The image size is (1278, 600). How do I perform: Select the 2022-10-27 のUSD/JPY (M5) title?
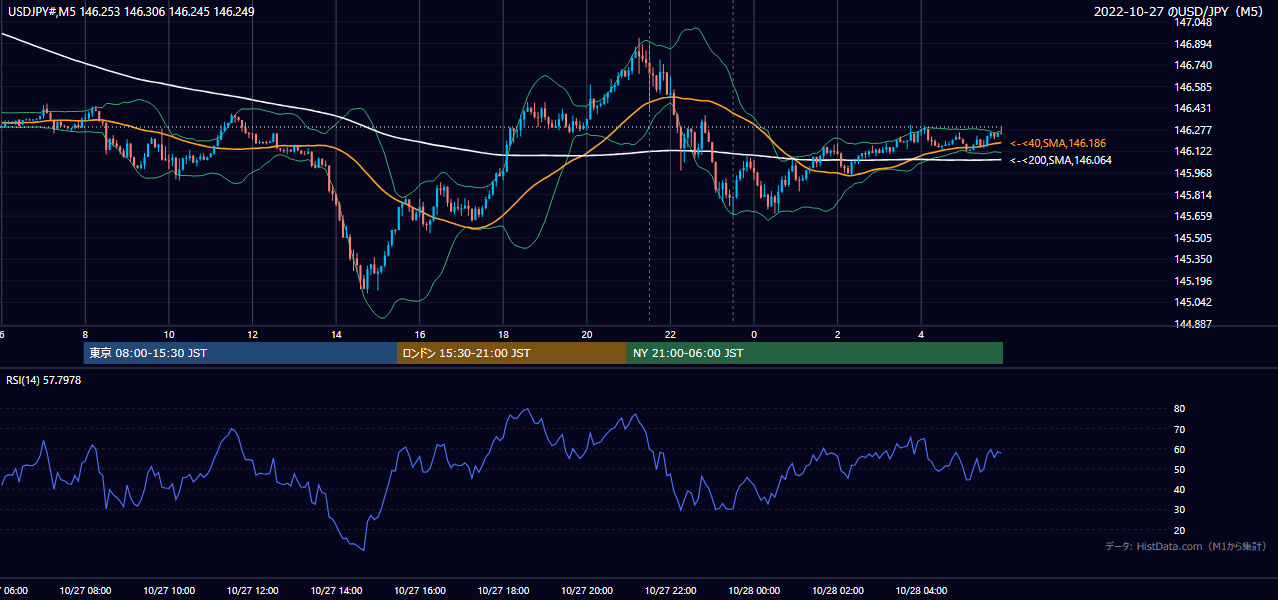(1180, 11)
